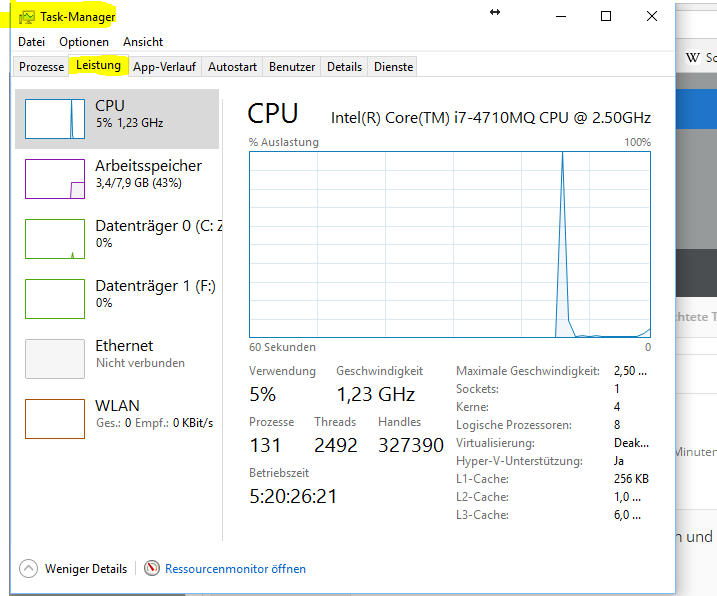
Task: Open Ressourcenmonitor öffnen link
Action: [x=235, y=569]
